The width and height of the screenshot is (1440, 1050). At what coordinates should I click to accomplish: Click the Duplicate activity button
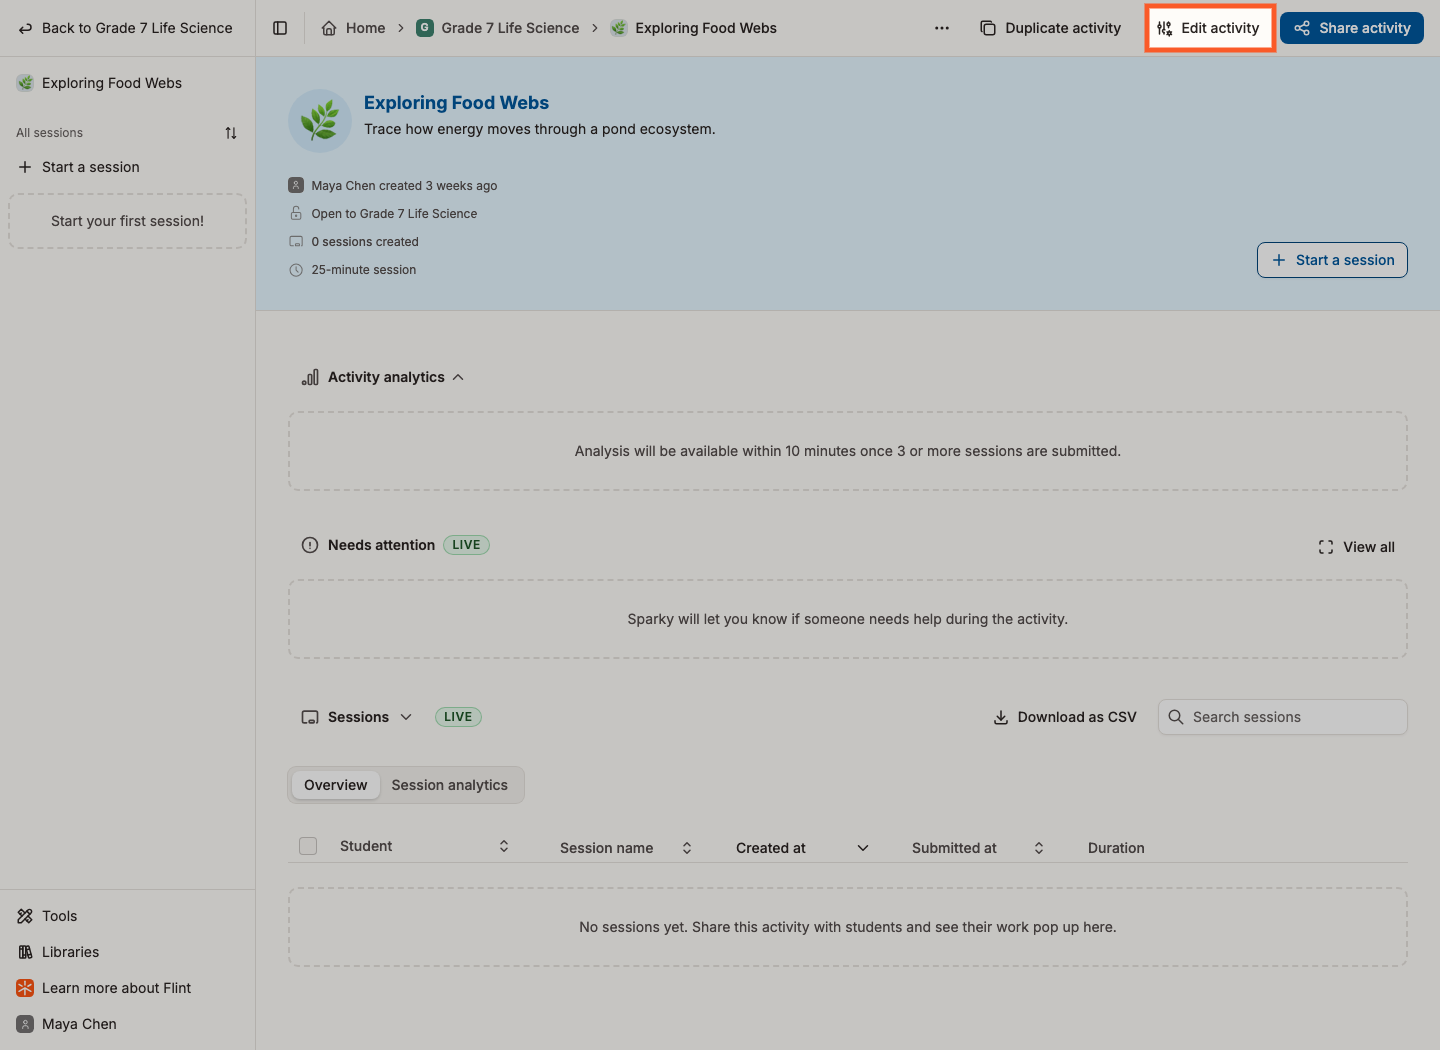[1051, 28]
